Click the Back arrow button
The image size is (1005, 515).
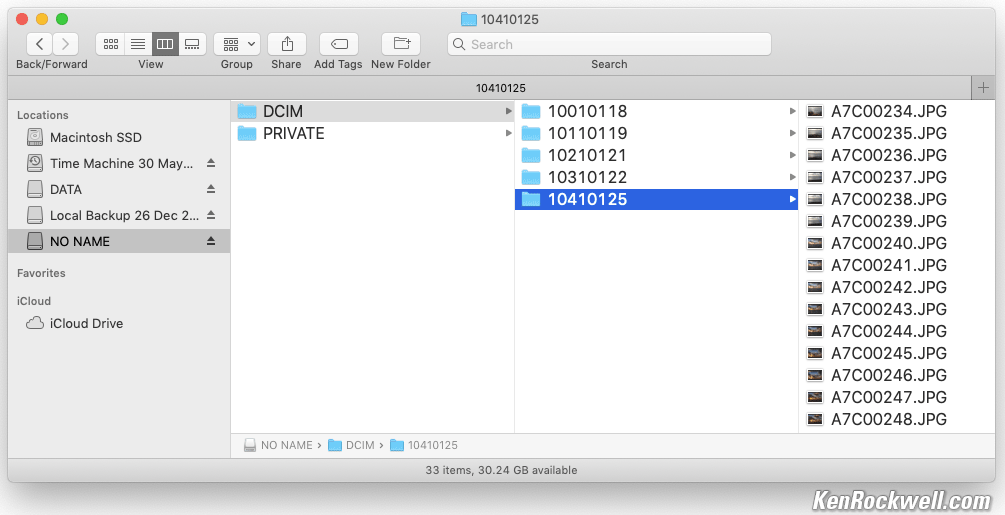[x=39, y=44]
